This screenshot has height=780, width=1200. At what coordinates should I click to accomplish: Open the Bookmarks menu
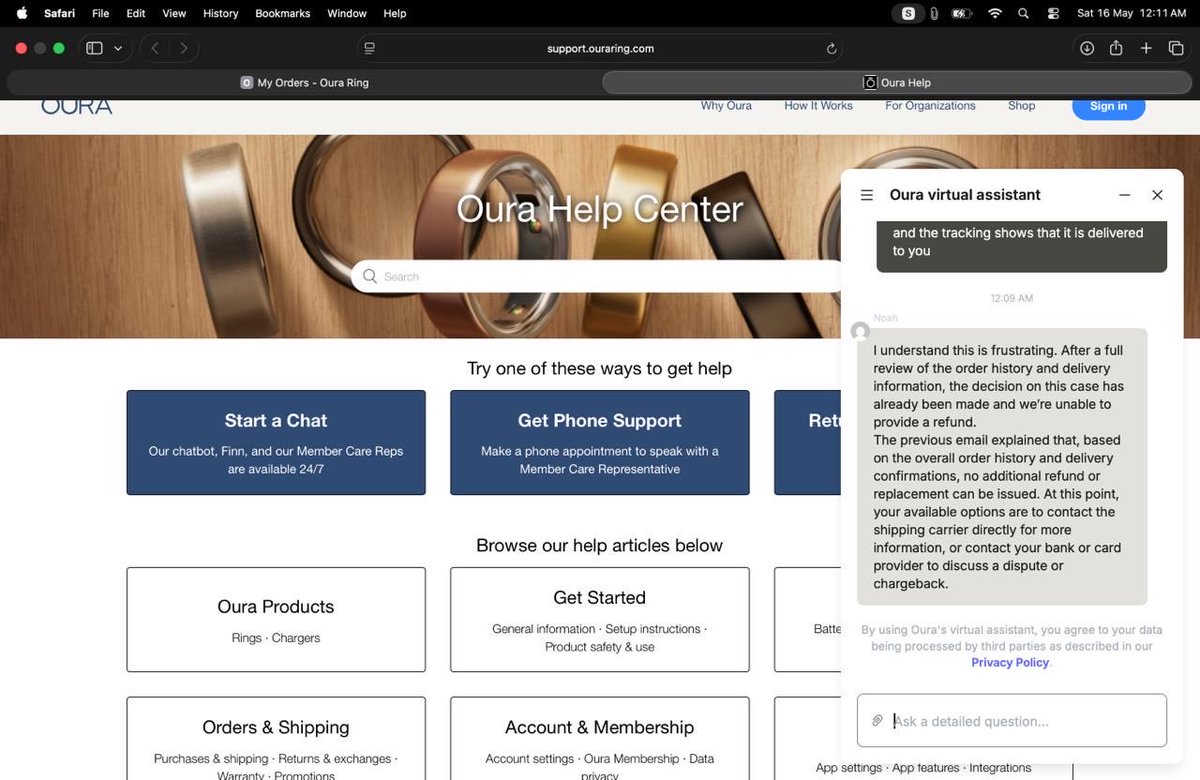pyautogui.click(x=283, y=13)
